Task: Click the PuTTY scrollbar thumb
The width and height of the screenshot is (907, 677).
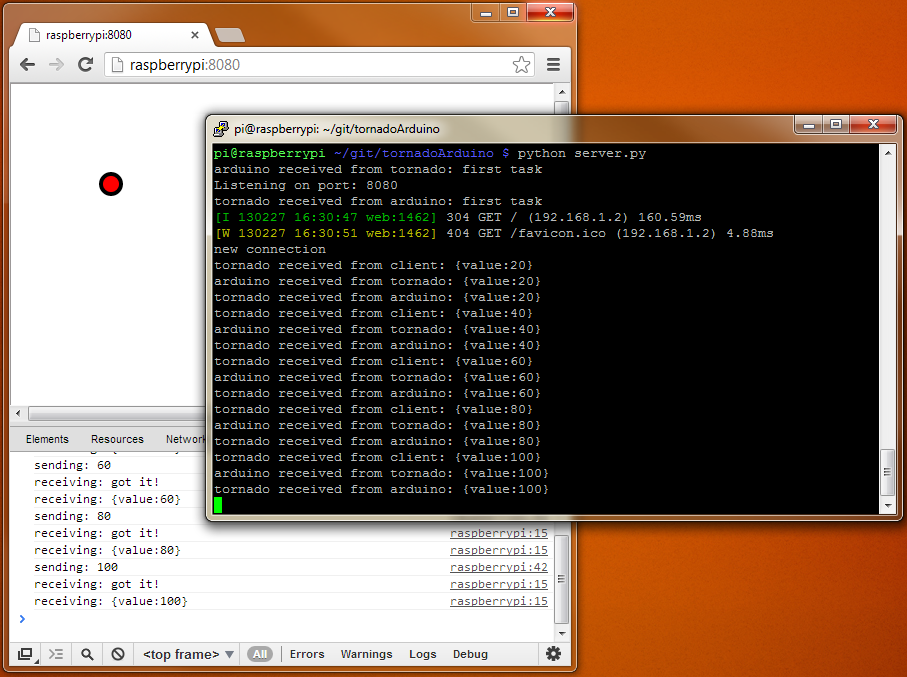Action: pos(887,472)
